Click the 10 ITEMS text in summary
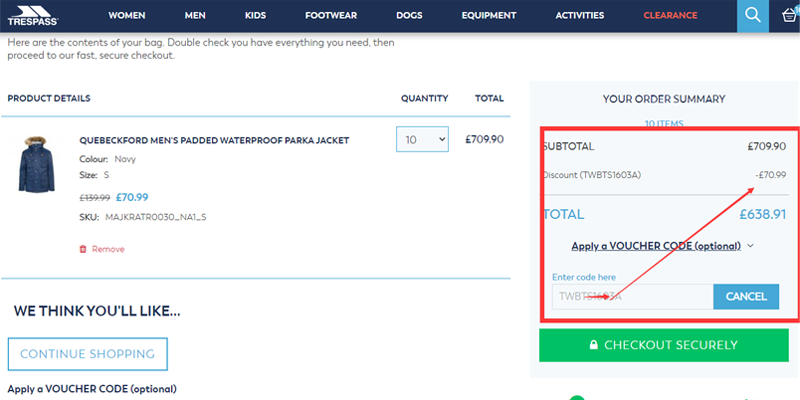This screenshot has height=400, width=800. (x=664, y=123)
